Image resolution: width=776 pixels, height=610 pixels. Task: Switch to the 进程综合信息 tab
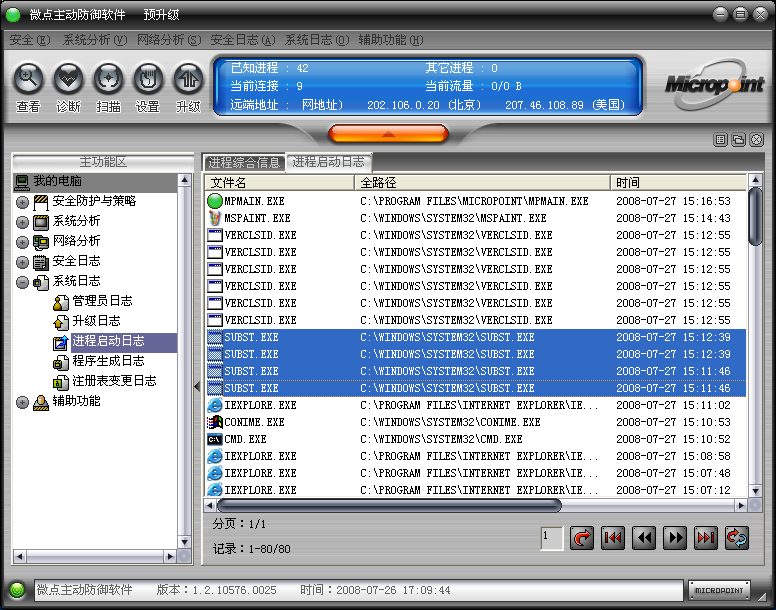point(244,163)
